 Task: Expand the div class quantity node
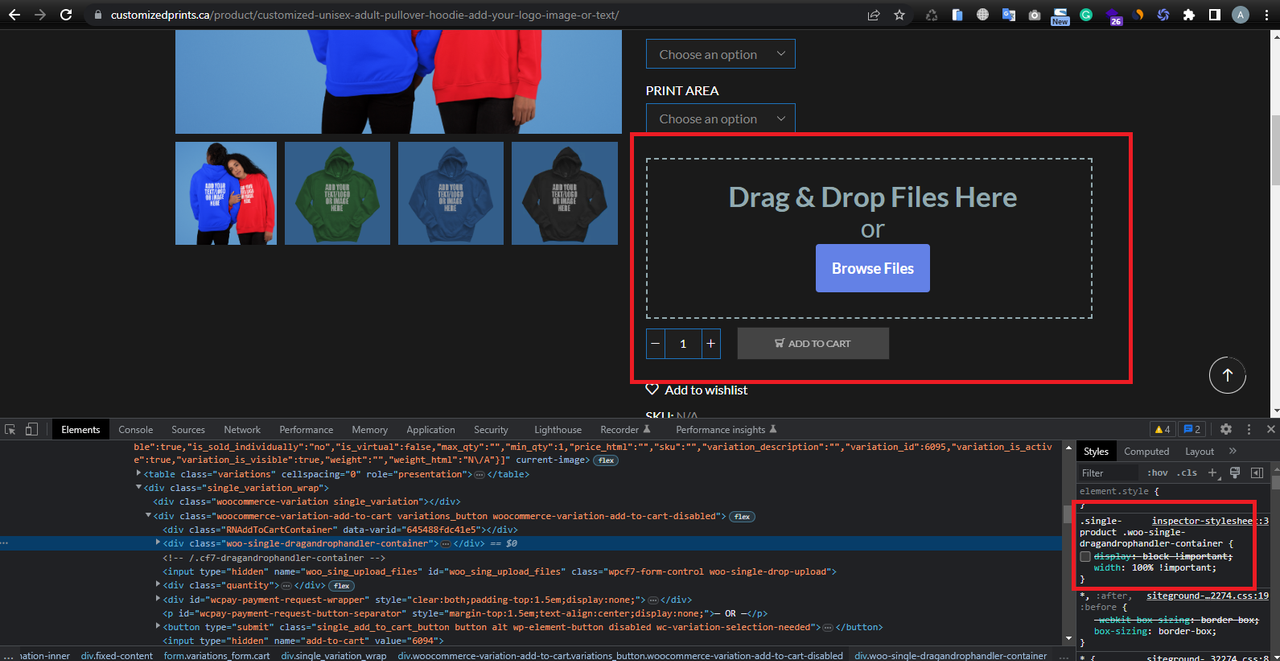click(158, 585)
